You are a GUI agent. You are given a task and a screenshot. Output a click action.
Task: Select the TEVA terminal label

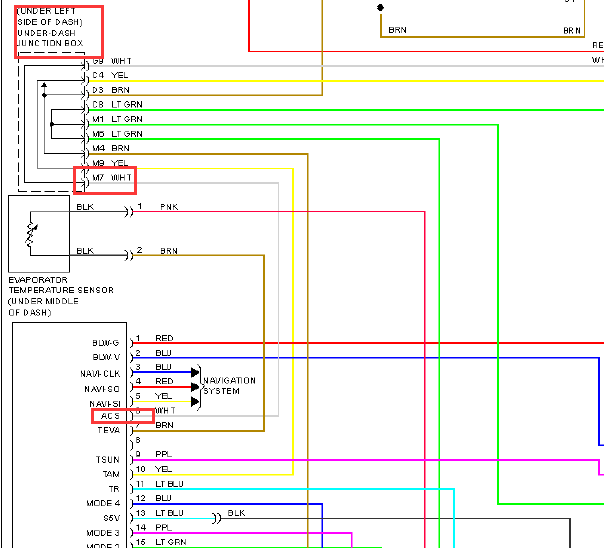click(x=109, y=430)
